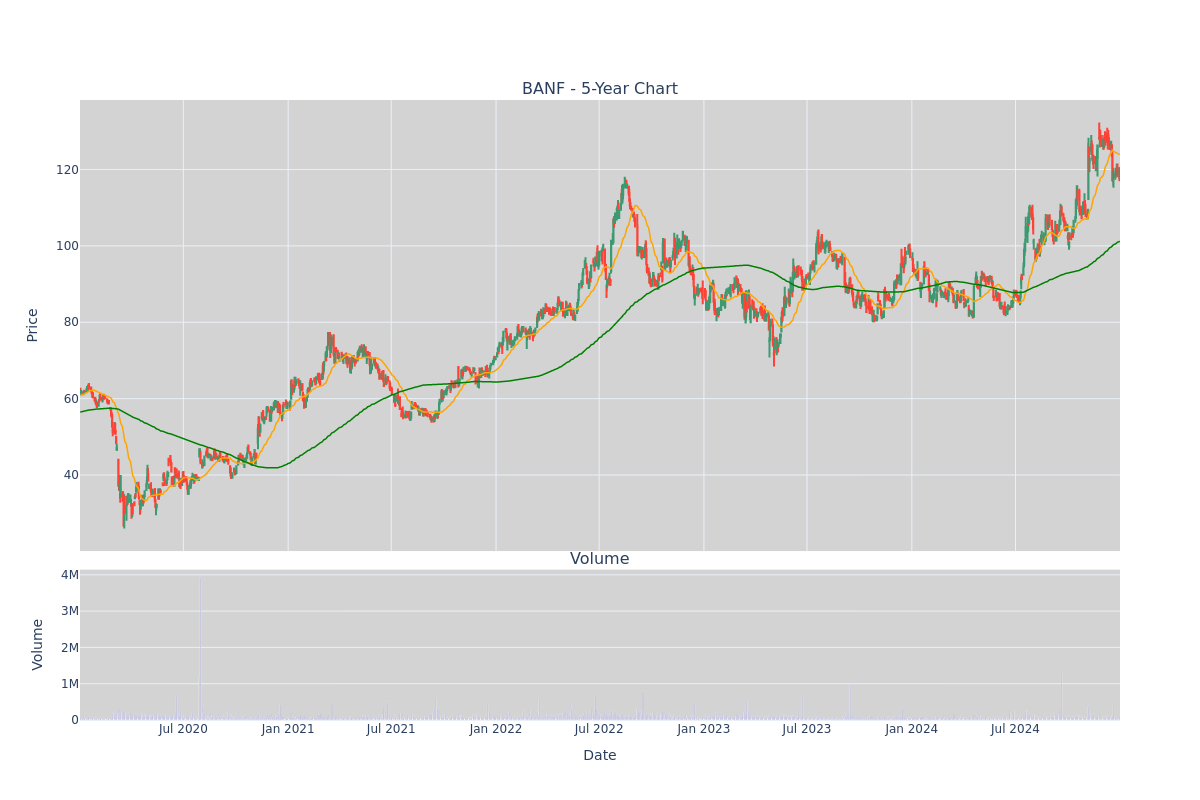Click the volume tick label "1M"
This screenshot has height=800, width=1200.
(x=70, y=684)
